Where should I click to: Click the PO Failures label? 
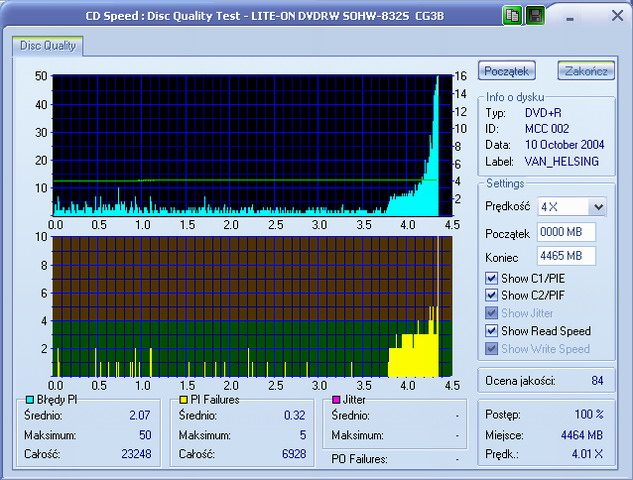coord(359,459)
